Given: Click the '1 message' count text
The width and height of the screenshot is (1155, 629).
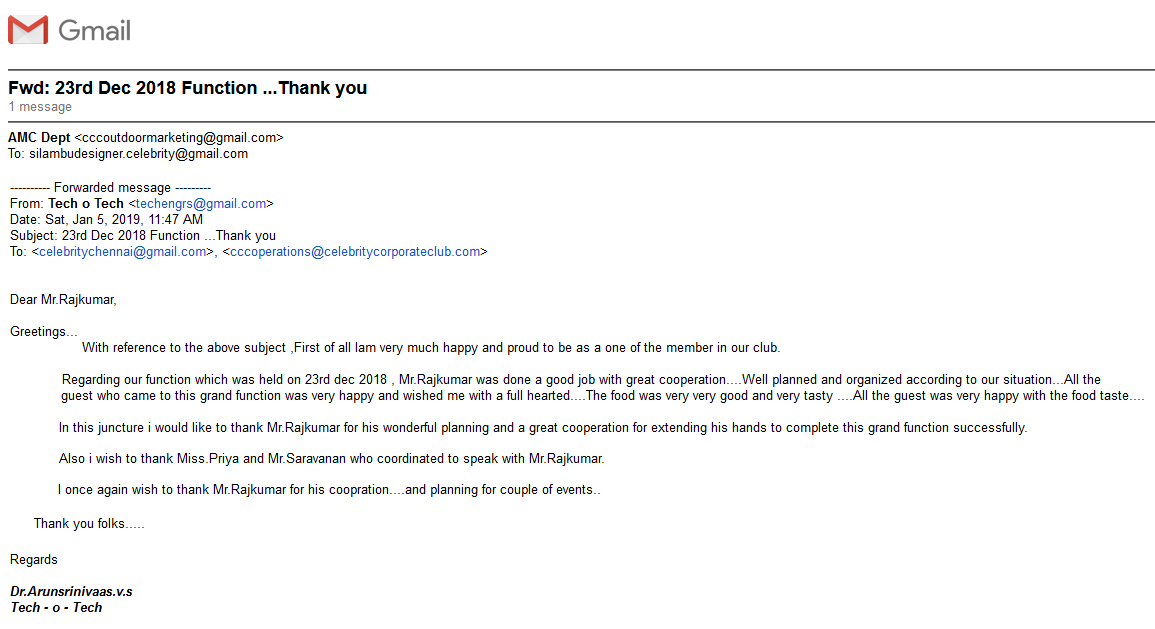Looking at the screenshot, I should 40,107.
